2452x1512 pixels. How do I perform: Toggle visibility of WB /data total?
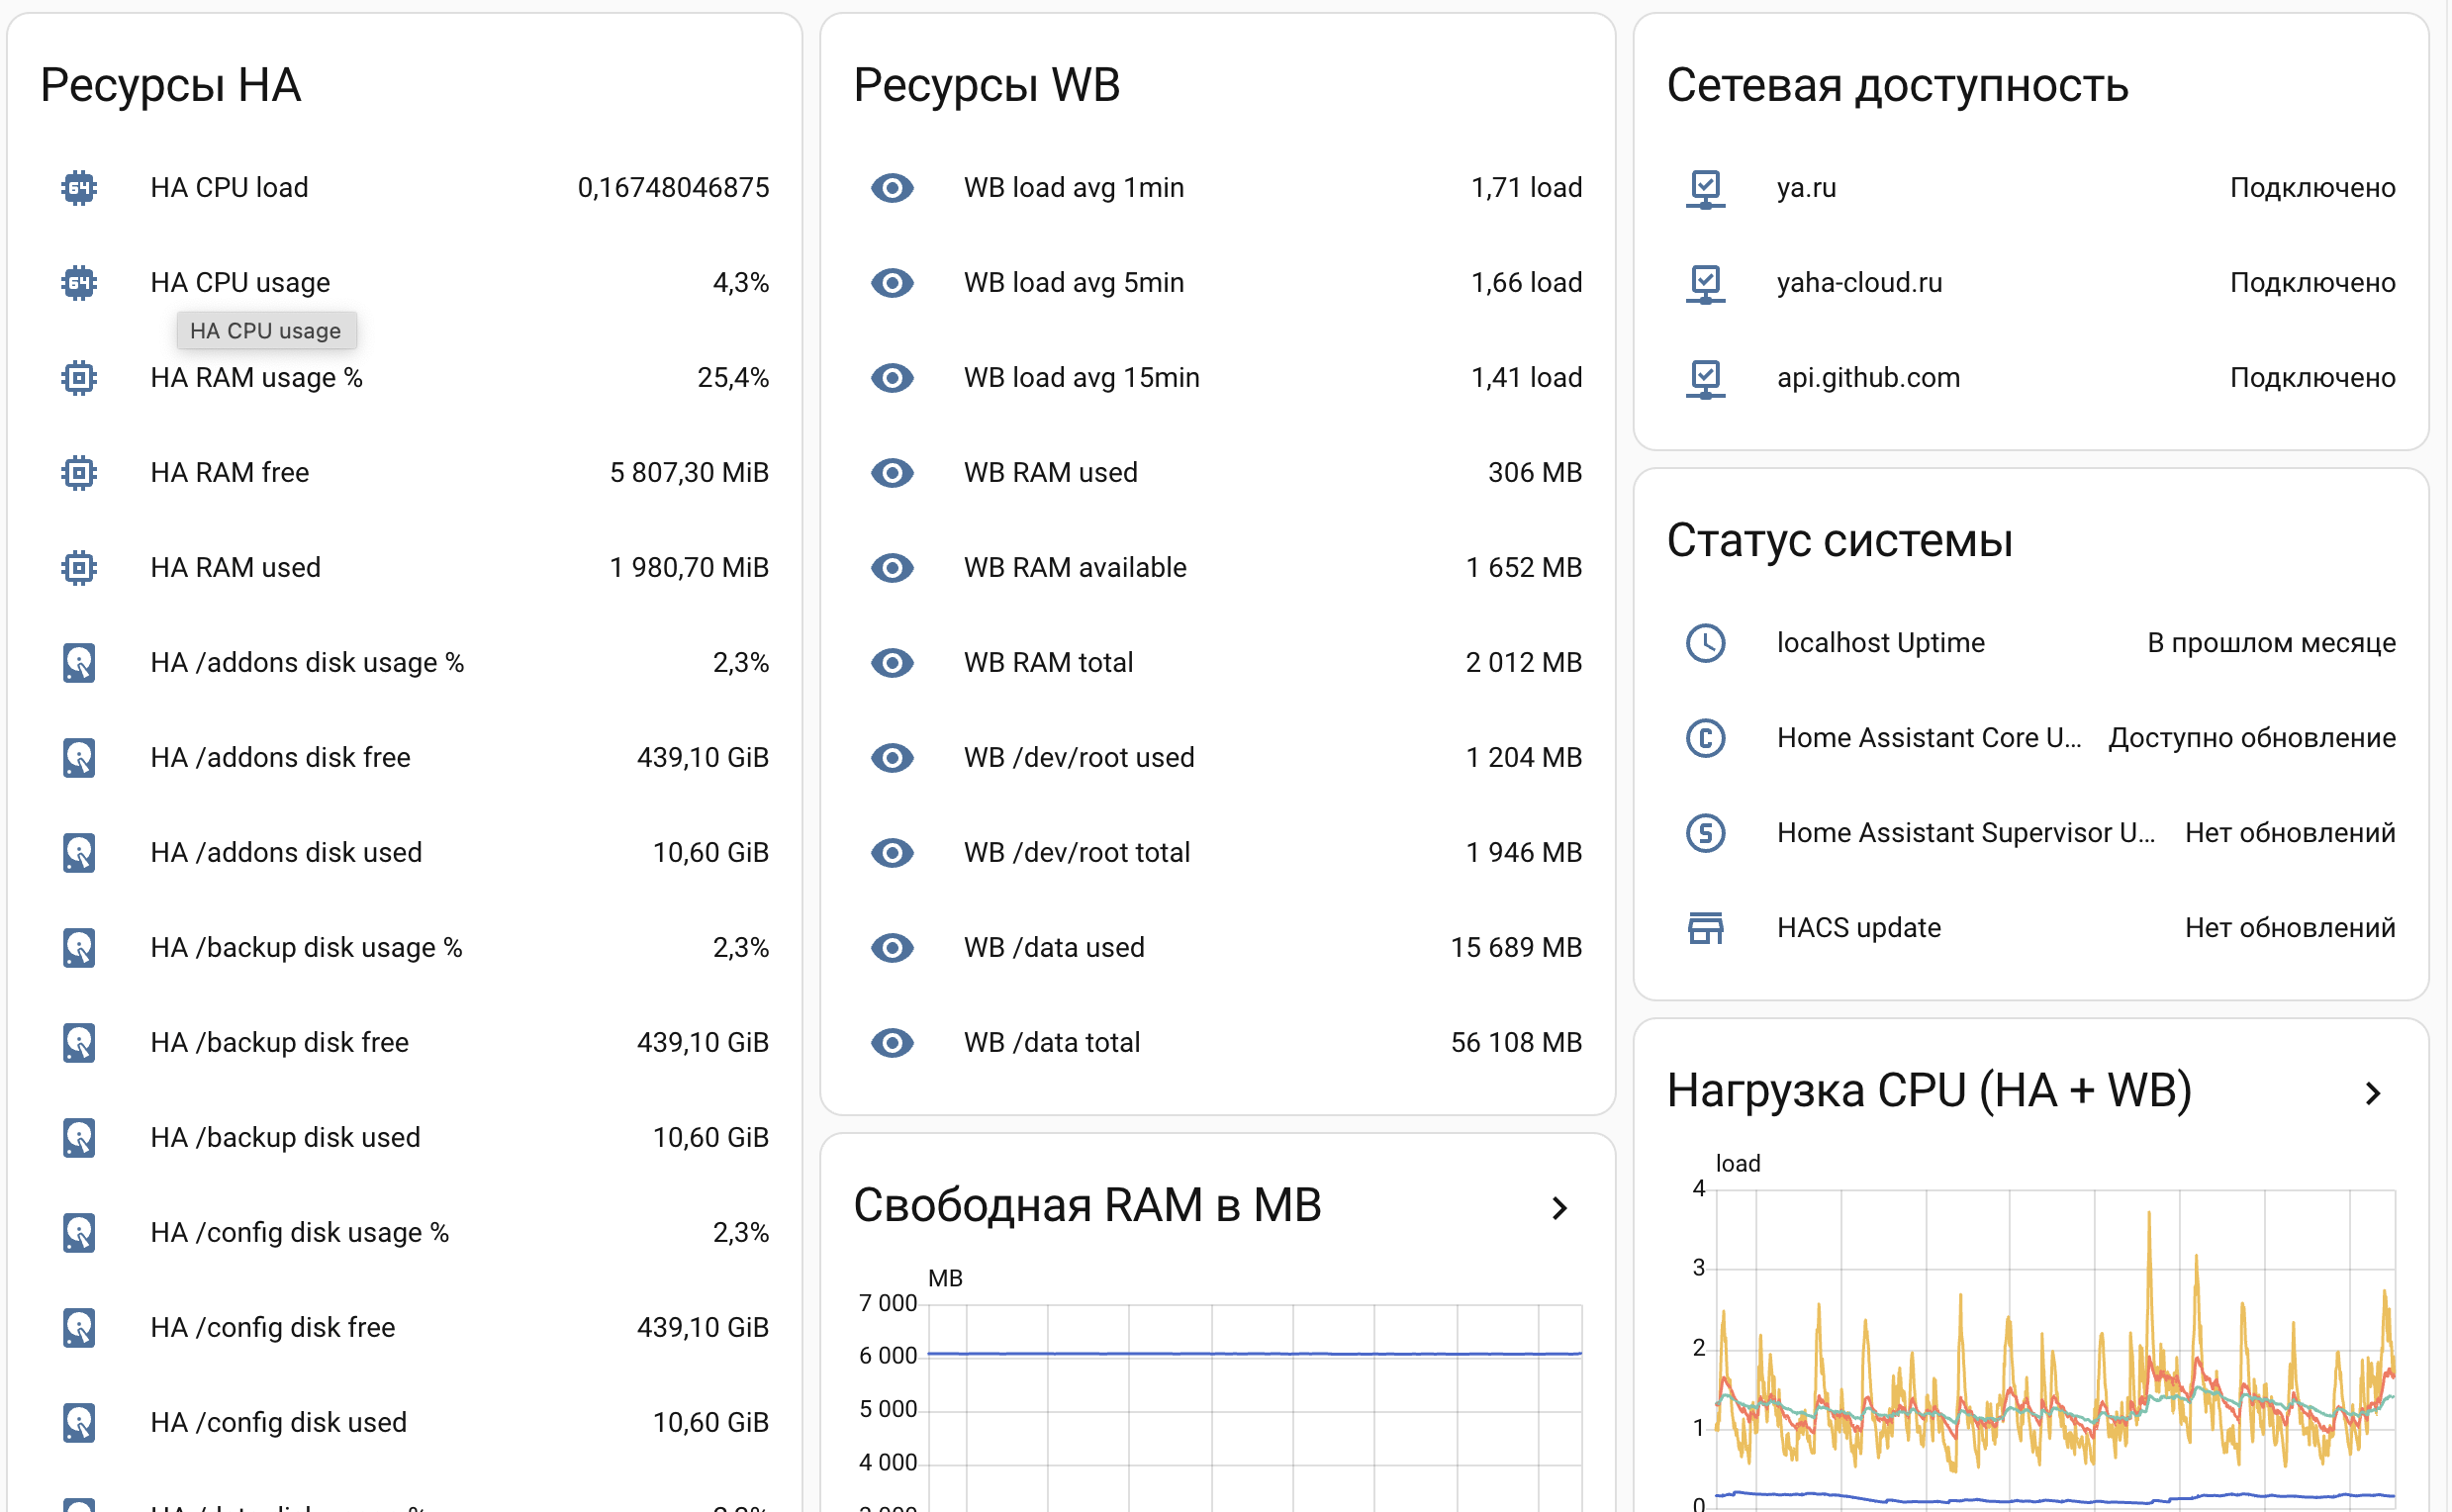coord(892,1042)
